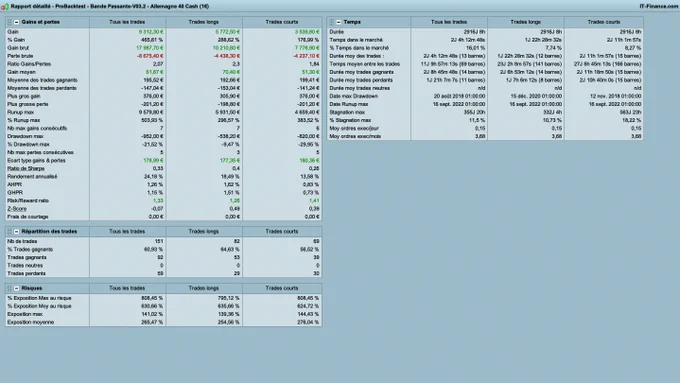Image resolution: width=680 pixels, height=383 pixels.
Task: Collapse the Gains et pertes section
Action: click(16, 22)
